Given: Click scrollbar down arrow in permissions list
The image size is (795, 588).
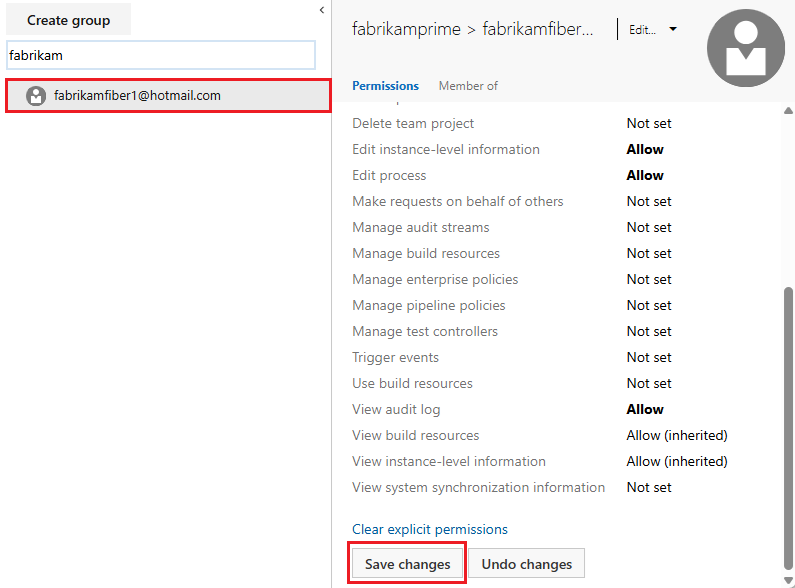Looking at the screenshot, I should tap(788, 581).
